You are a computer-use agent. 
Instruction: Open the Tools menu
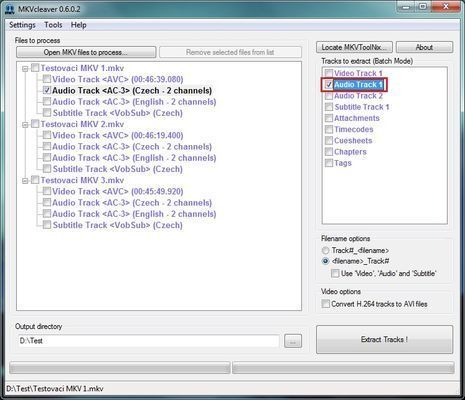click(53, 25)
